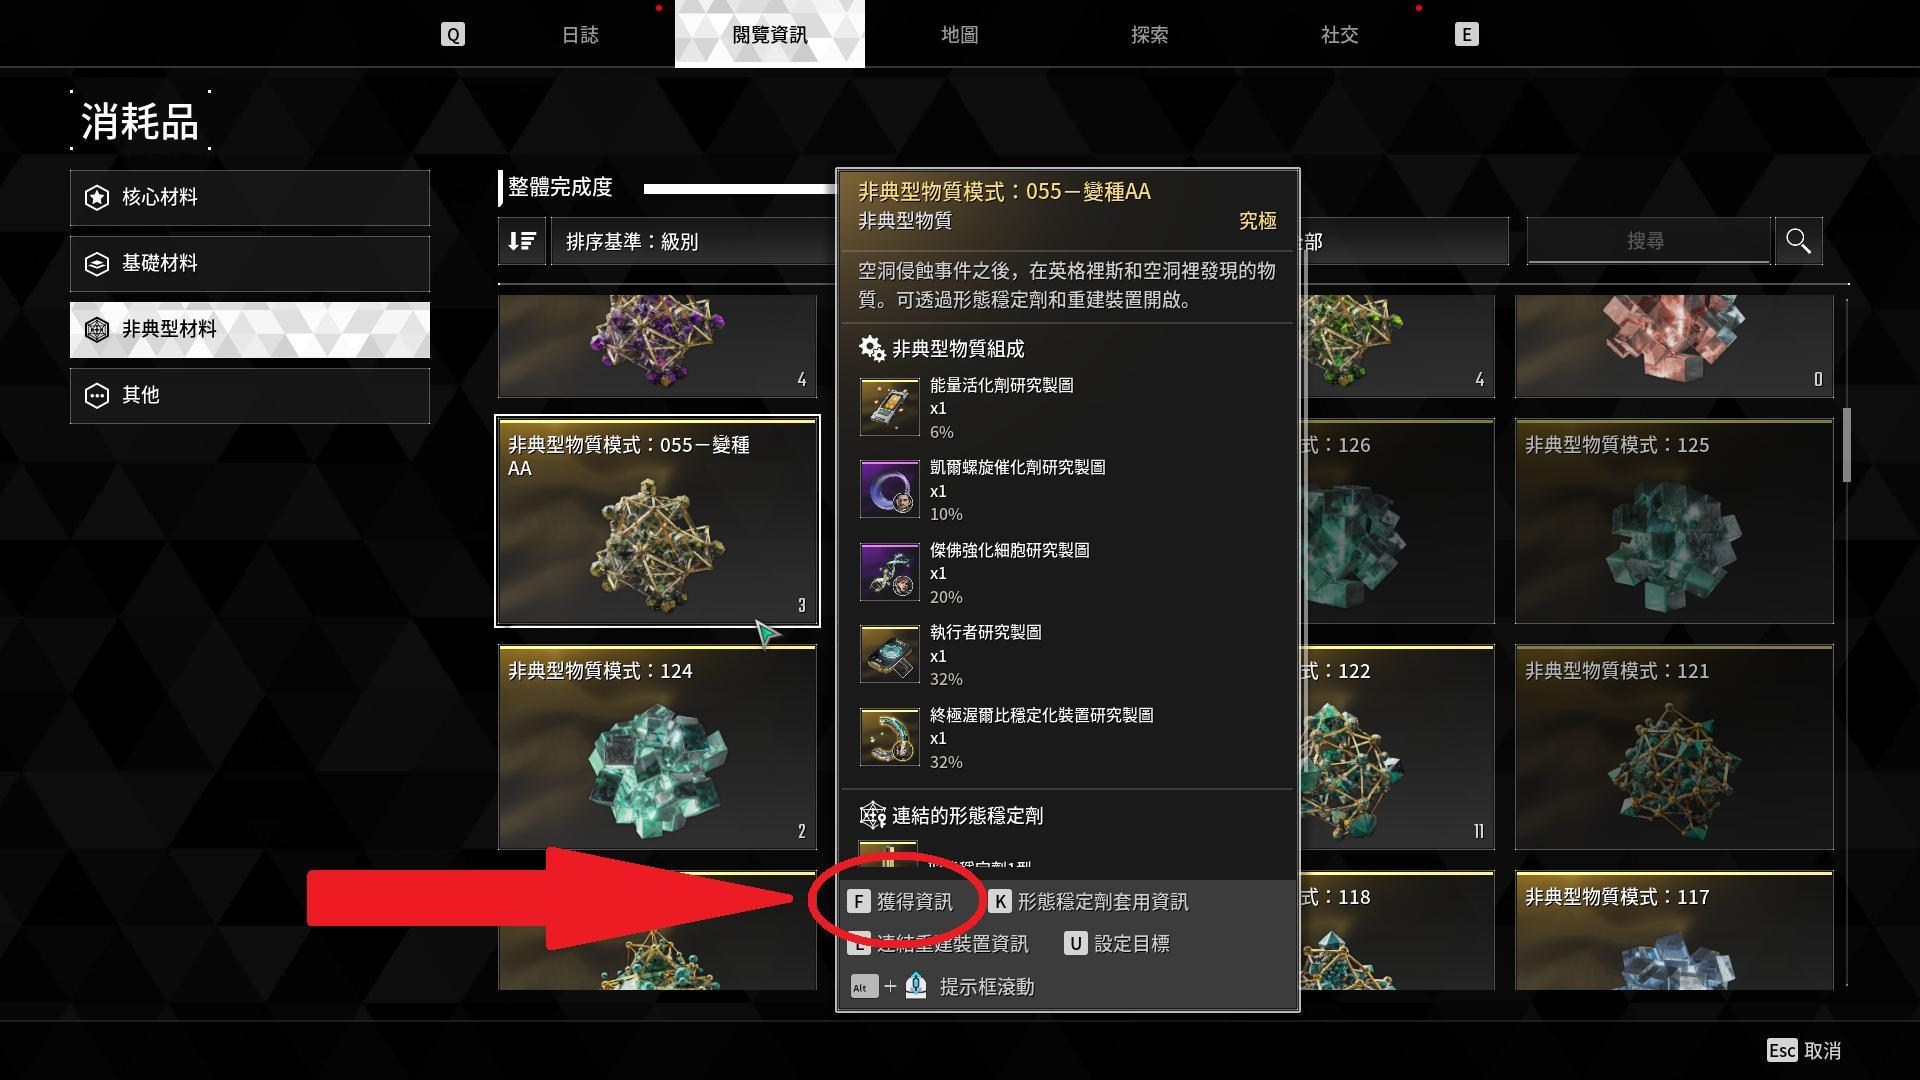Image resolution: width=1920 pixels, height=1080 pixels.
Task: Click the 獲得資訊 button
Action: click(x=901, y=902)
